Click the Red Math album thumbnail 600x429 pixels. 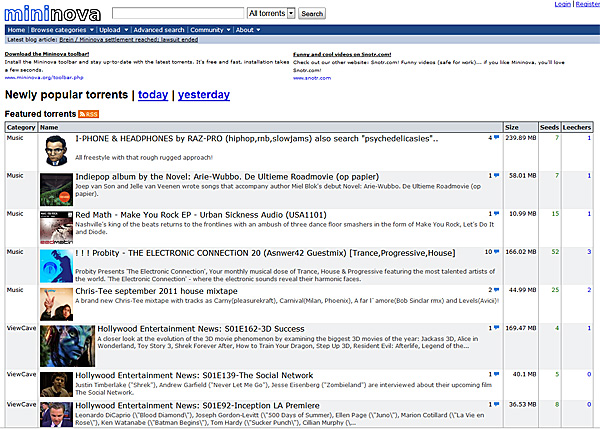pyautogui.click(x=55, y=226)
